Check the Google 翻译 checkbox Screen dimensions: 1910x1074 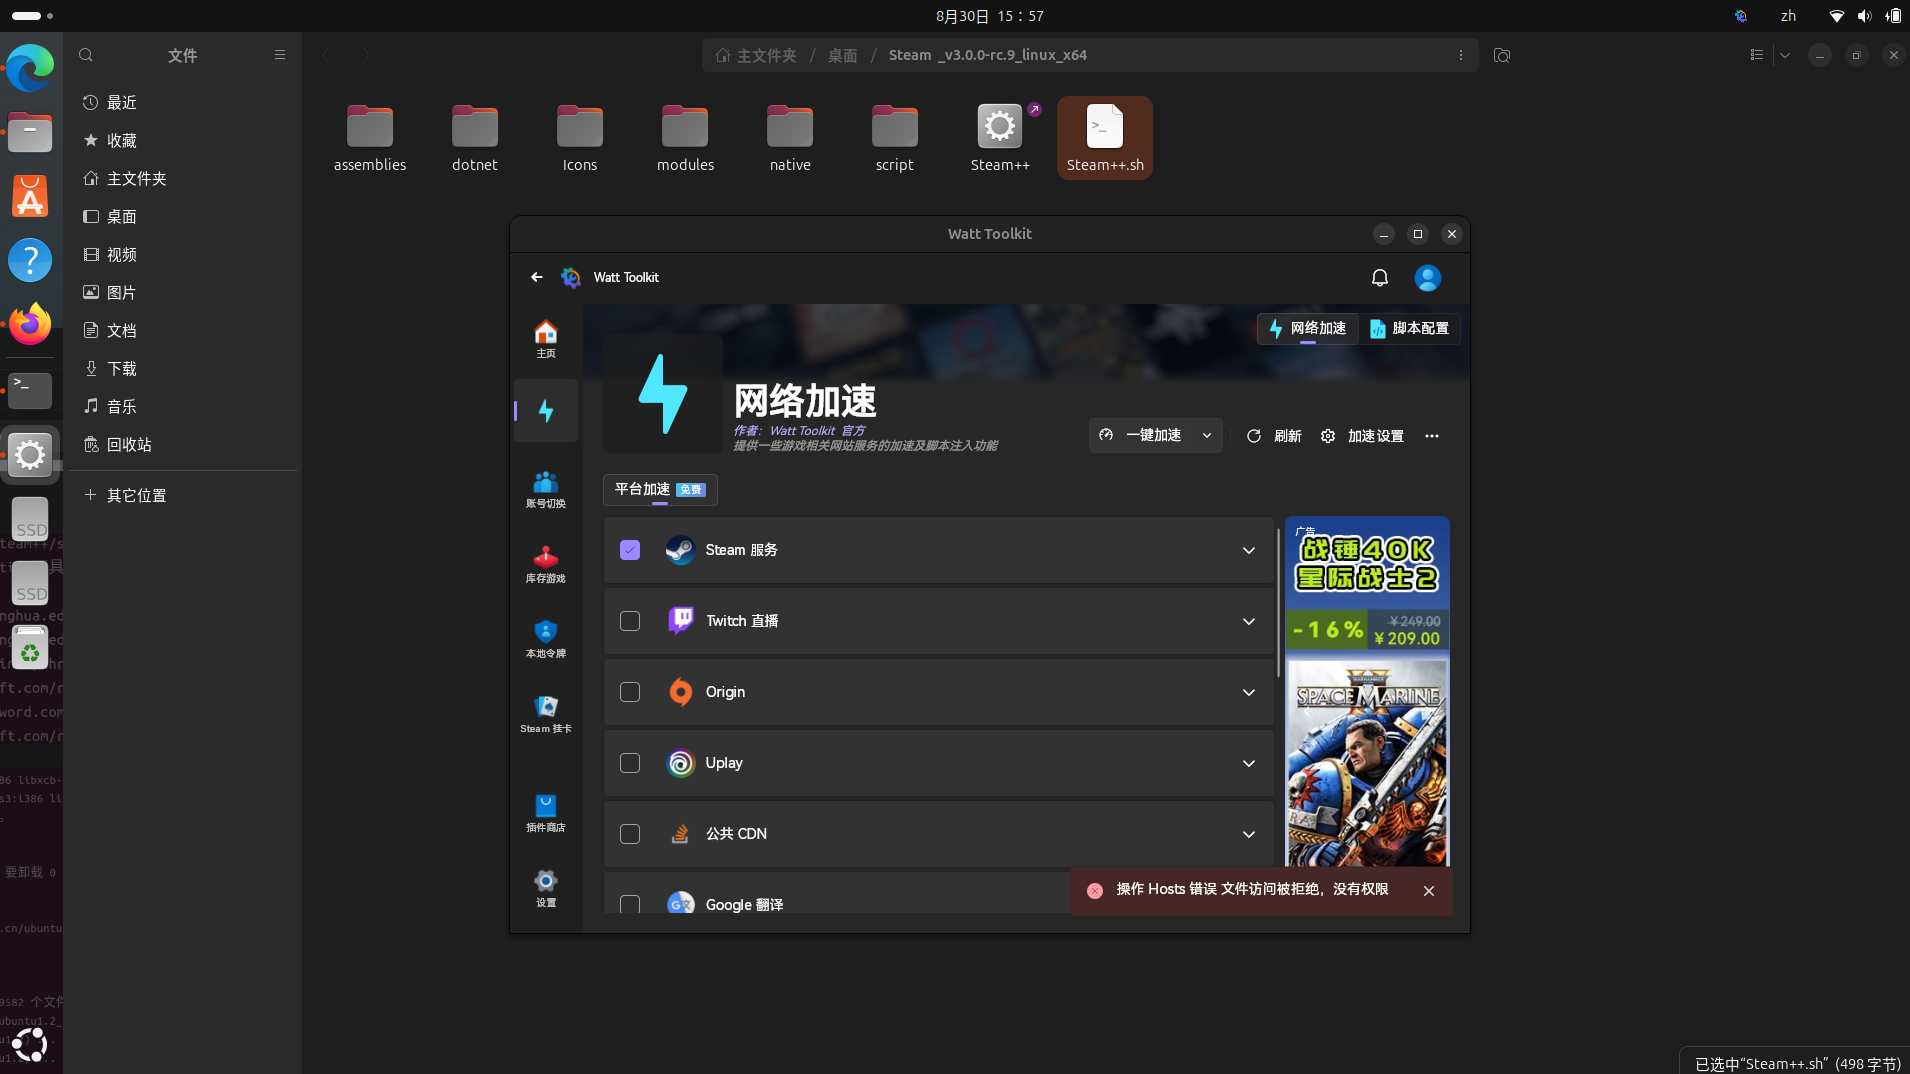point(630,904)
